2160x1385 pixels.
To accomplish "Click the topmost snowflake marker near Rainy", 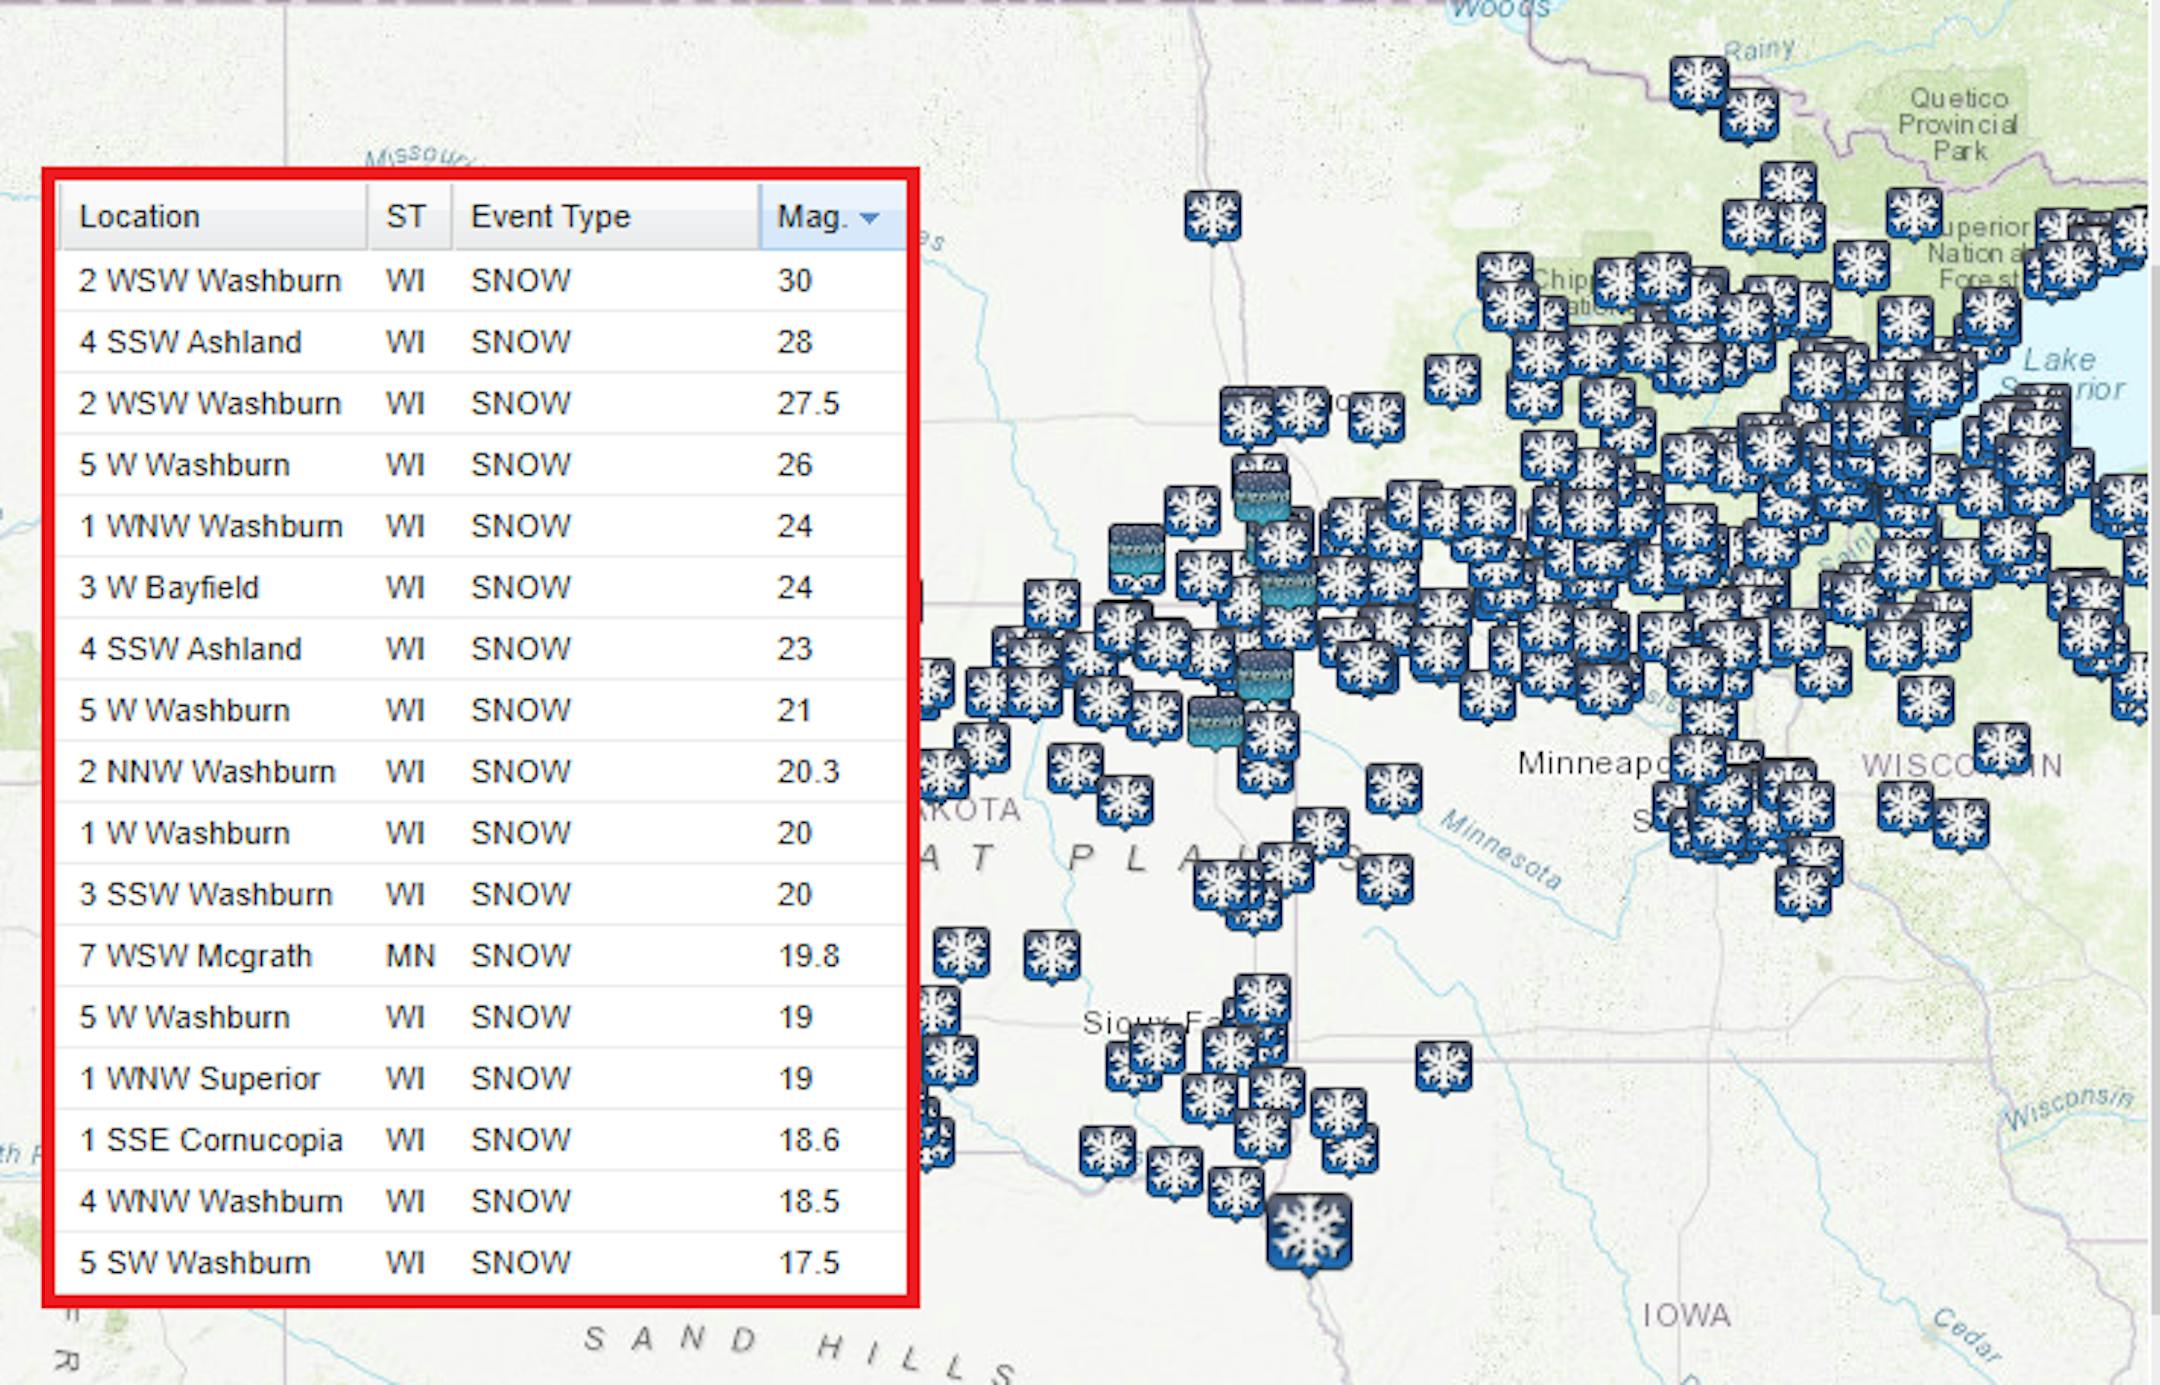I will (1698, 82).
